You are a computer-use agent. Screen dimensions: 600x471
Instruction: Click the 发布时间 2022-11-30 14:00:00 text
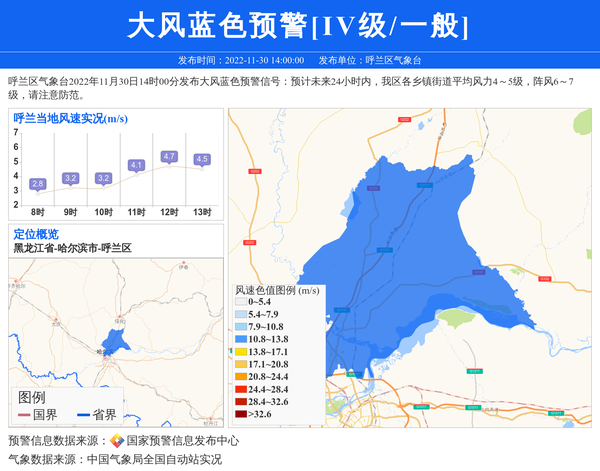[x=241, y=60]
